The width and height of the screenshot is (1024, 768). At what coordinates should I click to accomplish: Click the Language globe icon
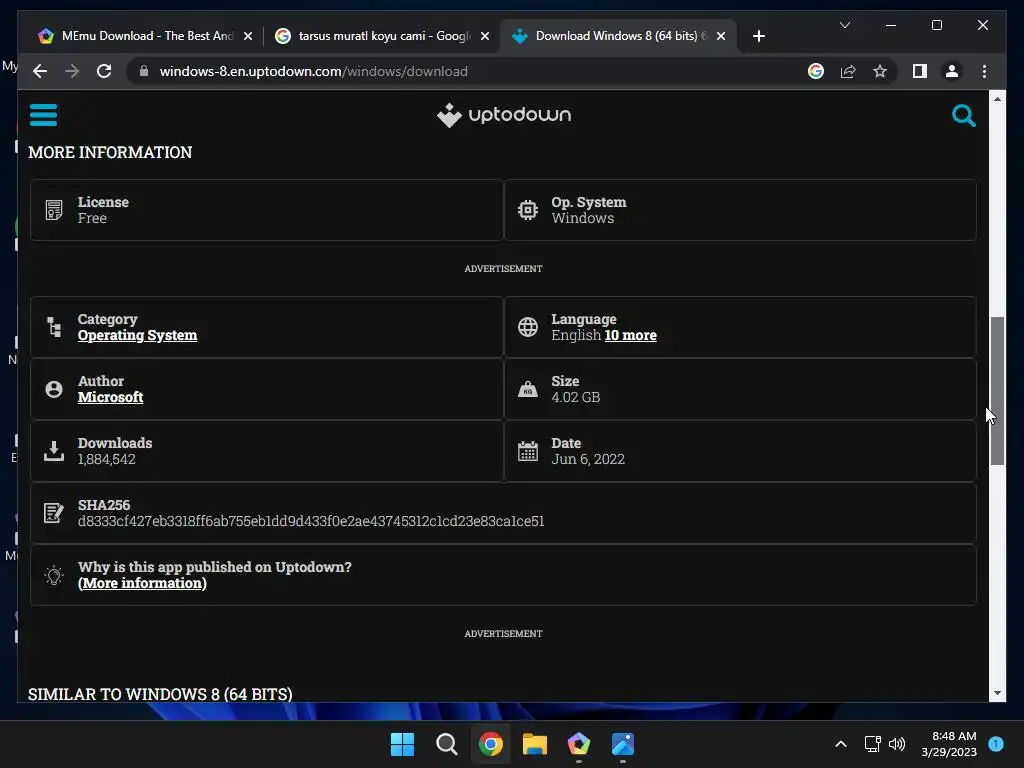pos(528,327)
